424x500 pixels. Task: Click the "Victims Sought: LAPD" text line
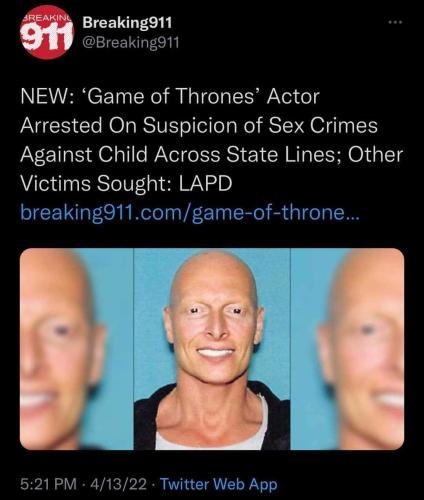126,183
